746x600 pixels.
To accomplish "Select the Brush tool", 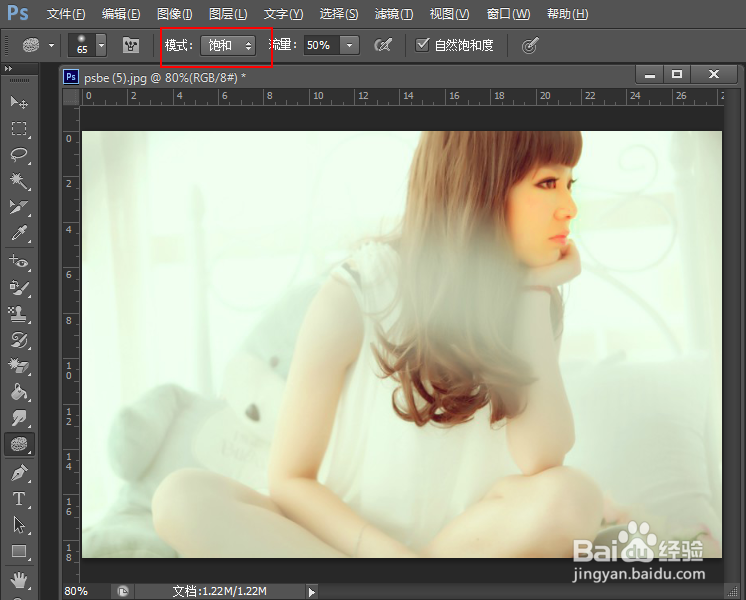I will click(x=19, y=287).
